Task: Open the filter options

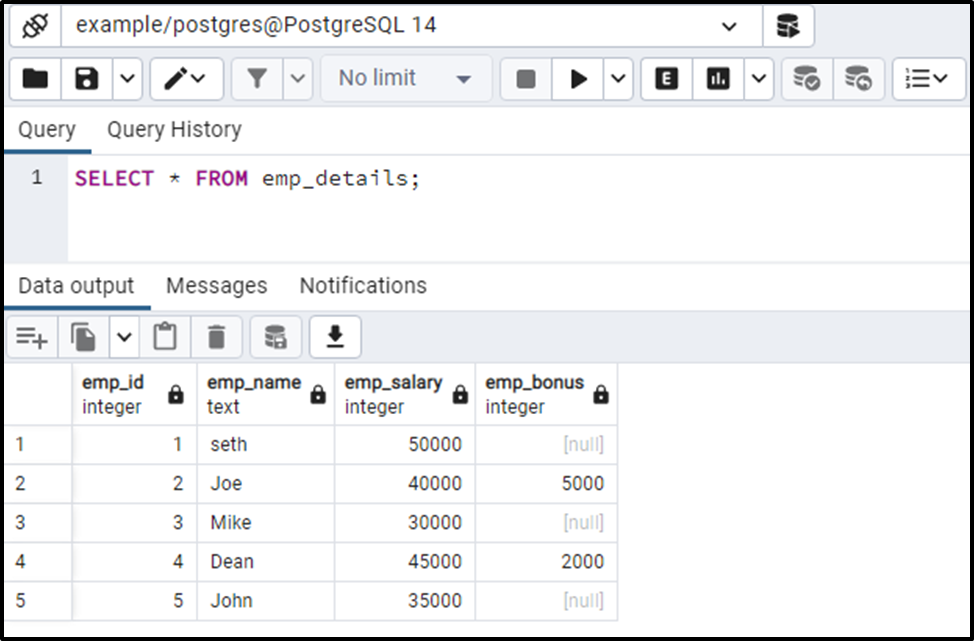Action: (x=258, y=78)
